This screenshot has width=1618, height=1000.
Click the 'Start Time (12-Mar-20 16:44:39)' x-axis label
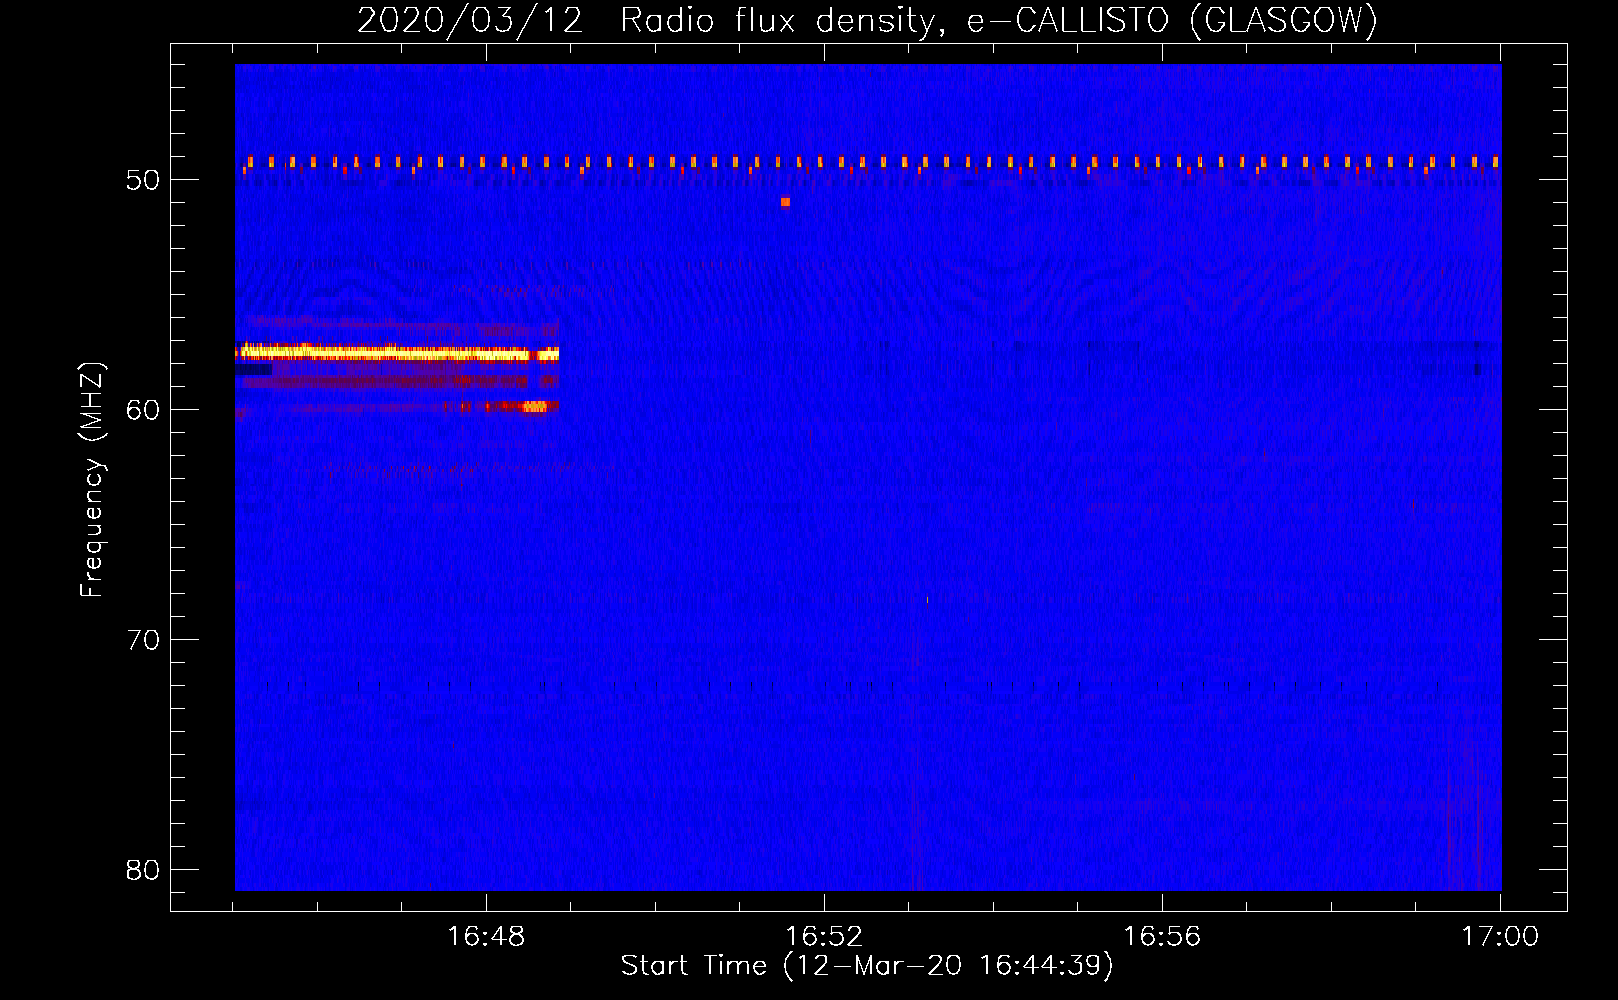(x=867, y=966)
